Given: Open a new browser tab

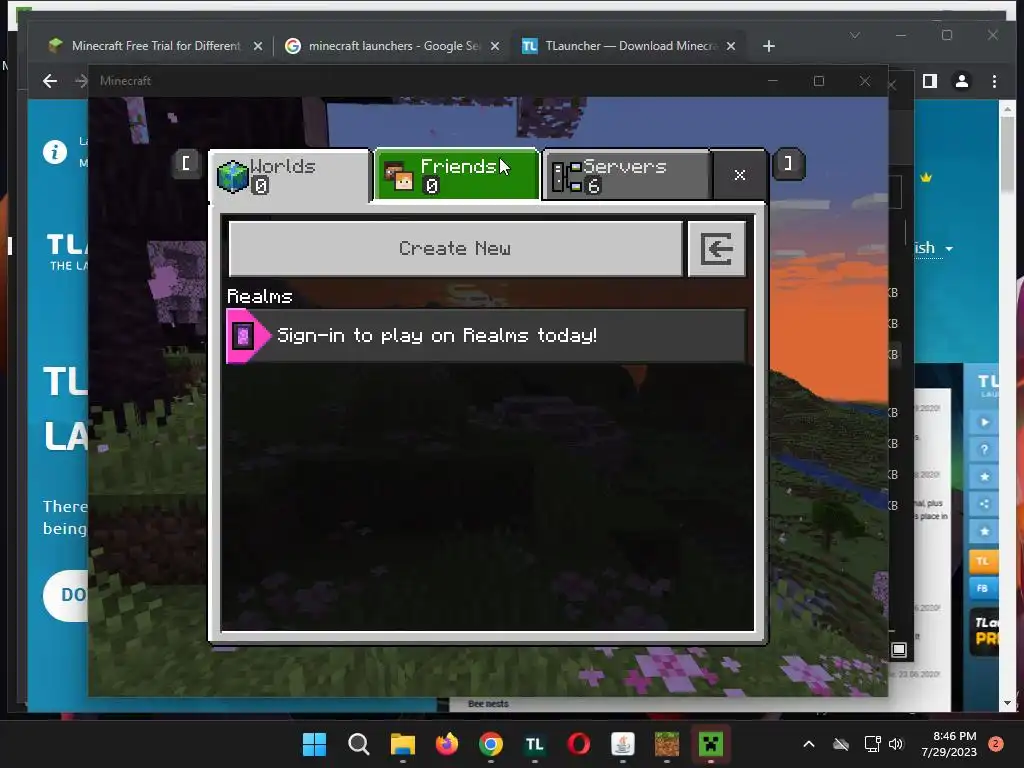Looking at the screenshot, I should pos(769,46).
